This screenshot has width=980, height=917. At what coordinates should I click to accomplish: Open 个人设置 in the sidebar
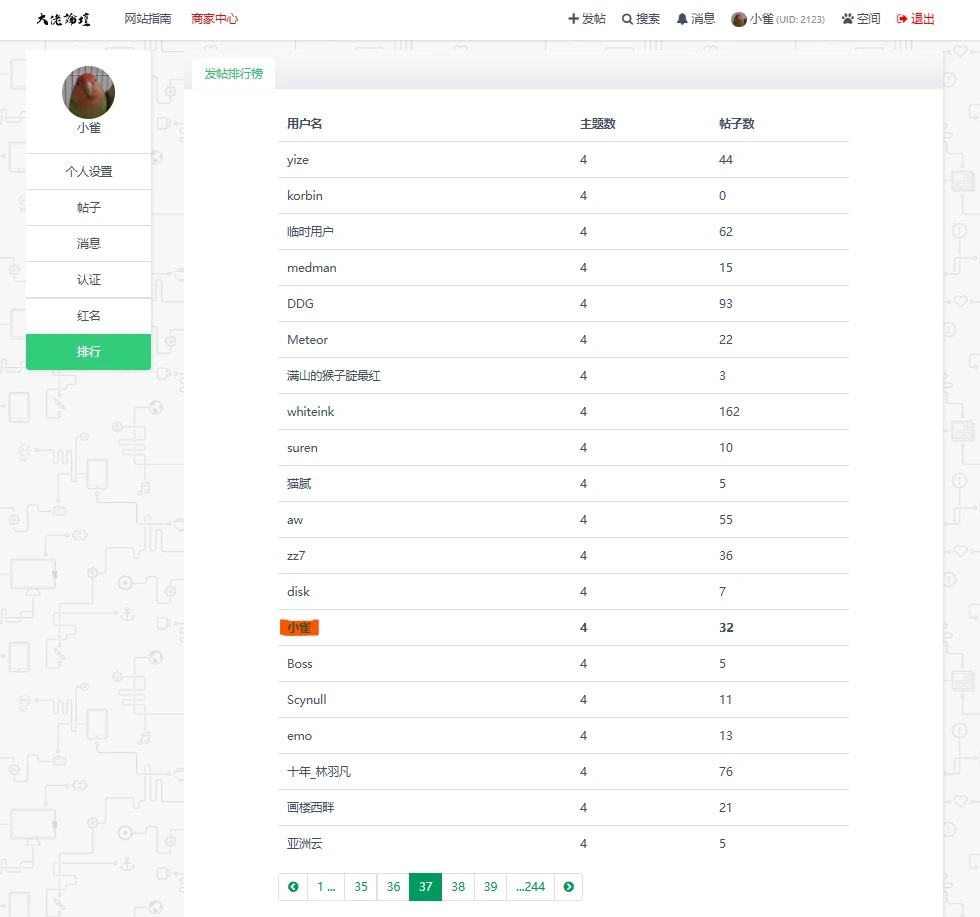click(x=89, y=172)
